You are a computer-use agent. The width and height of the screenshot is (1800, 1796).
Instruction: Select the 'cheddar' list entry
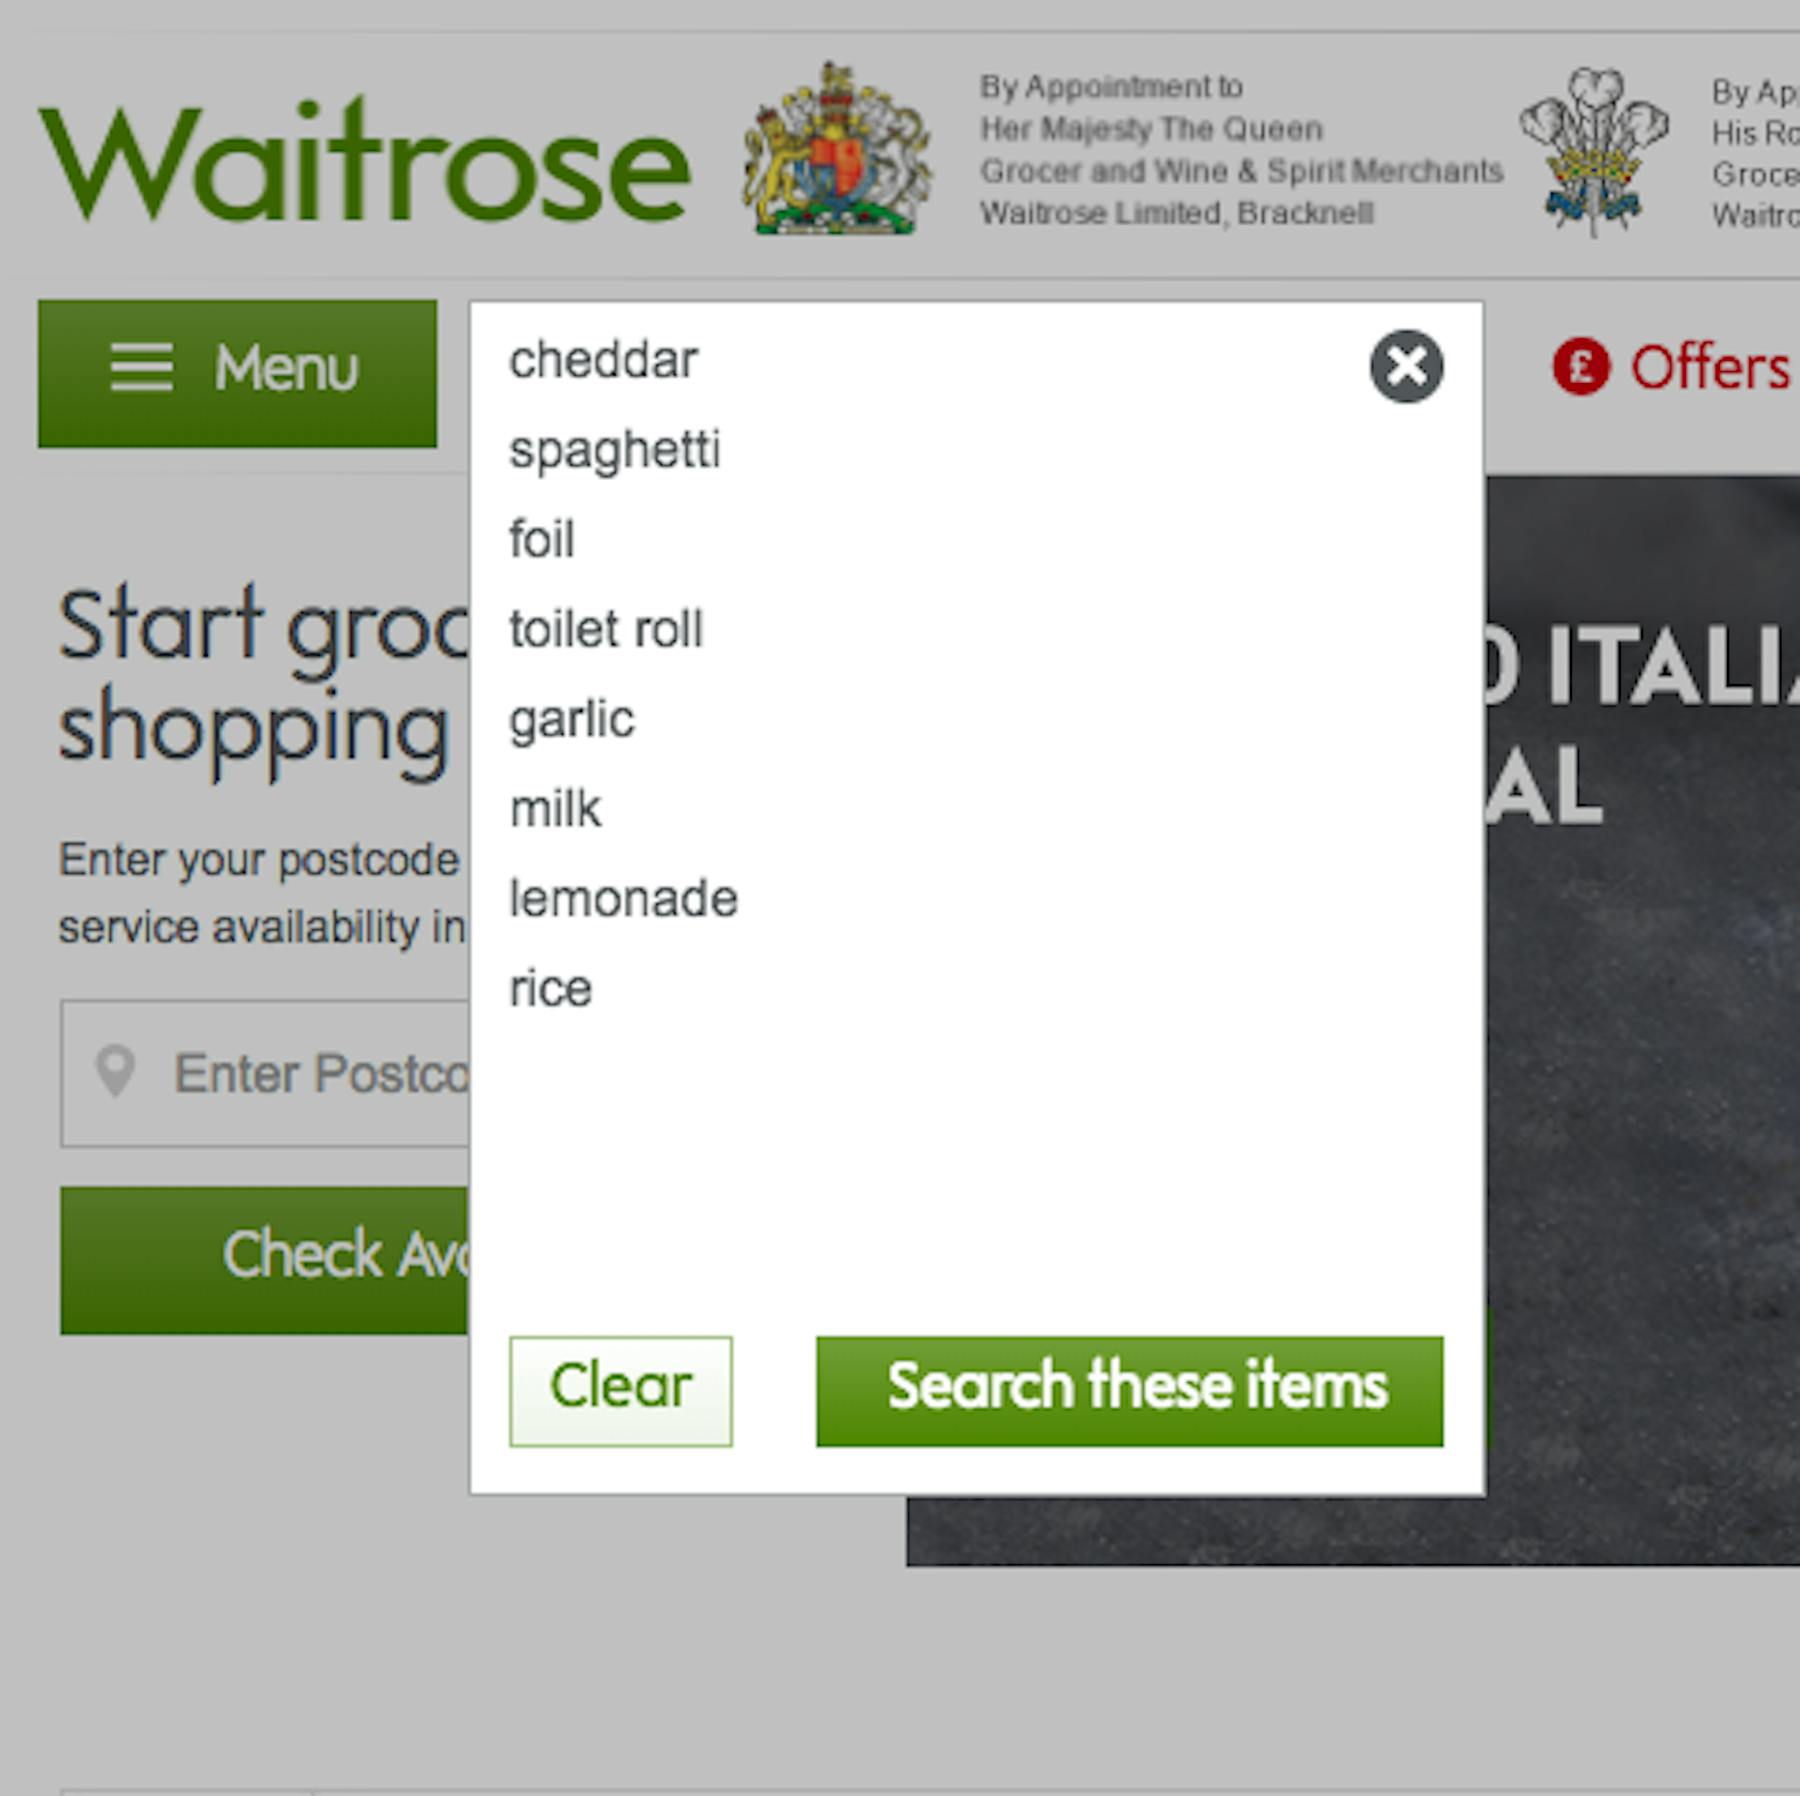pos(603,360)
